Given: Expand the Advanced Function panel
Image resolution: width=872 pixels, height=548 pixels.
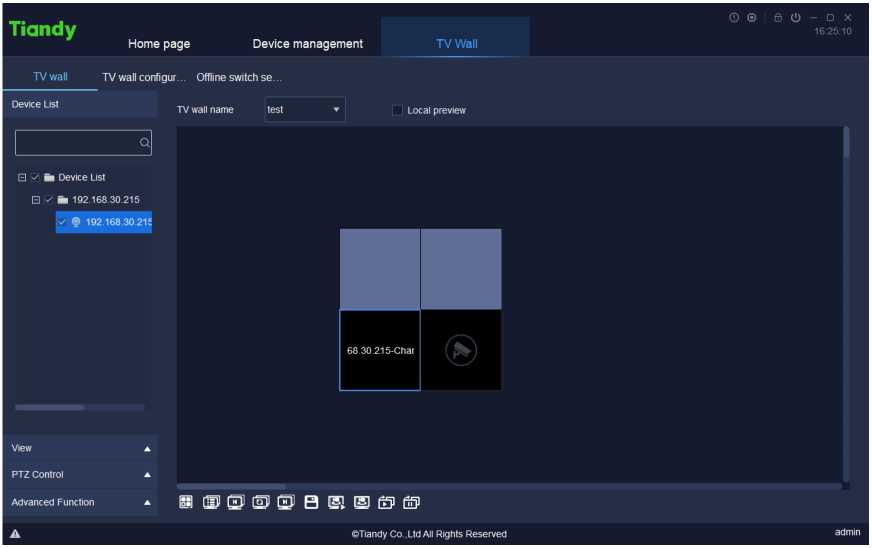Looking at the screenshot, I should pos(80,502).
